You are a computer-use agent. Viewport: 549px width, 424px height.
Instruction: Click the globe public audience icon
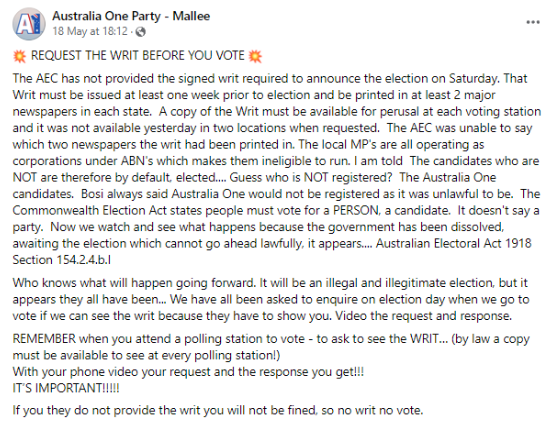coord(140,32)
